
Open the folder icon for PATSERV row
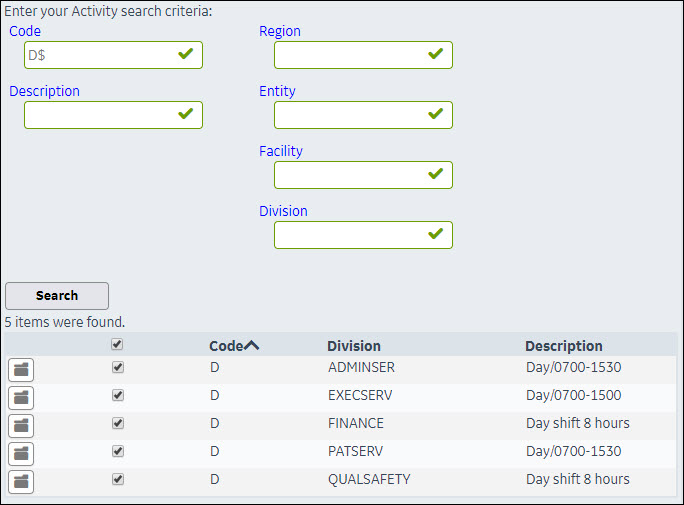coord(21,453)
